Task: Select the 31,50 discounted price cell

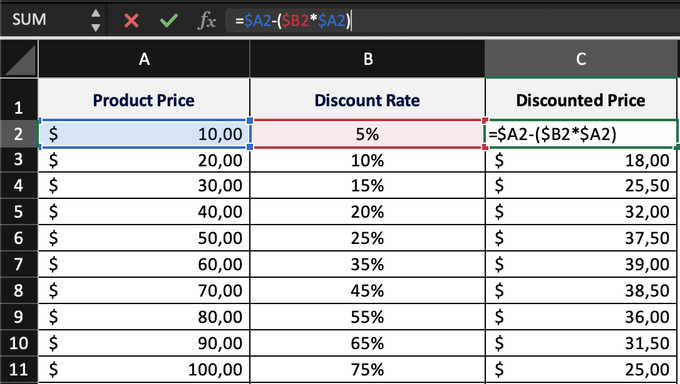Action: [x=581, y=343]
